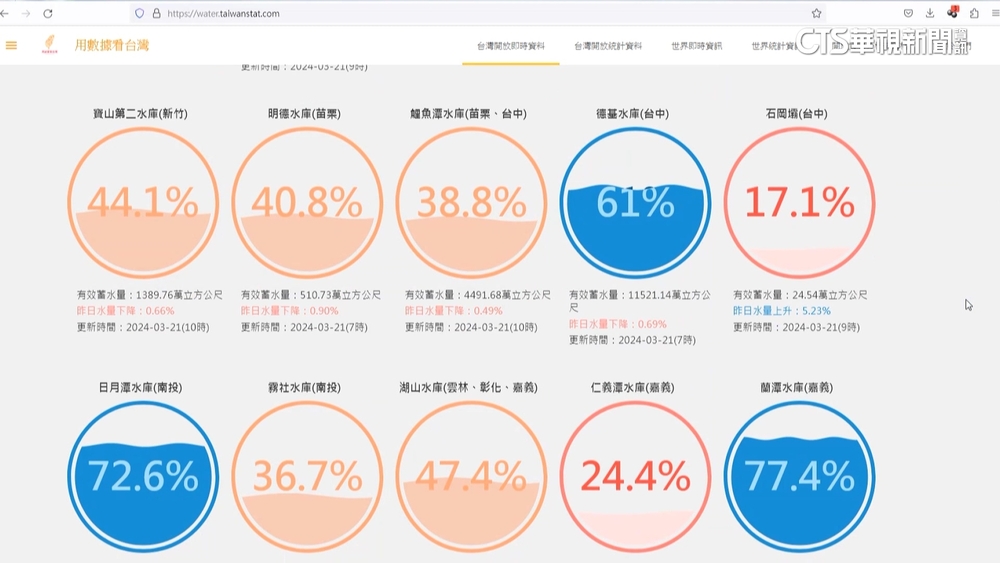
Task: Bookmark the page with the star icon
Action: coord(816,13)
